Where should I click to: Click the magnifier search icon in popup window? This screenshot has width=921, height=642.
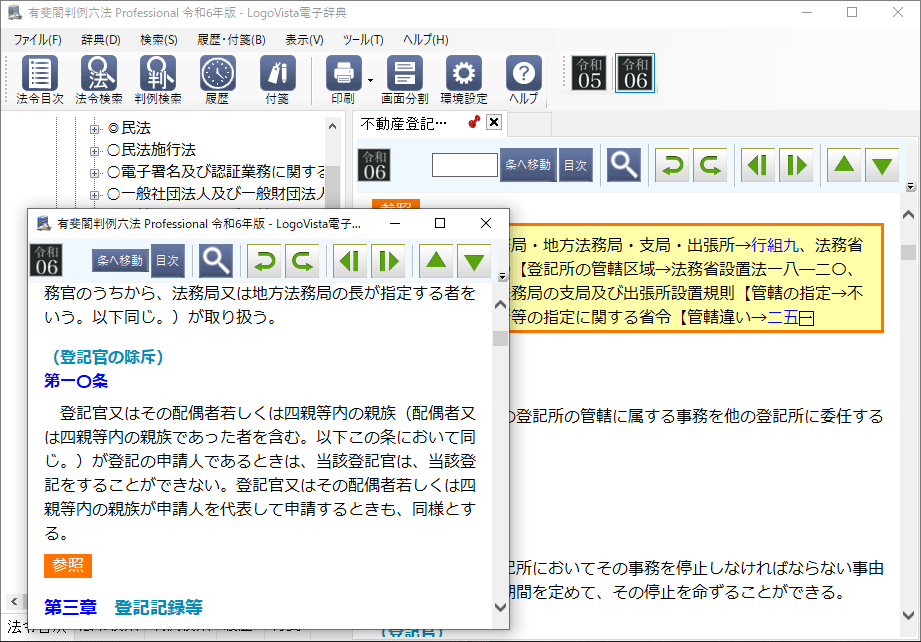(215, 261)
